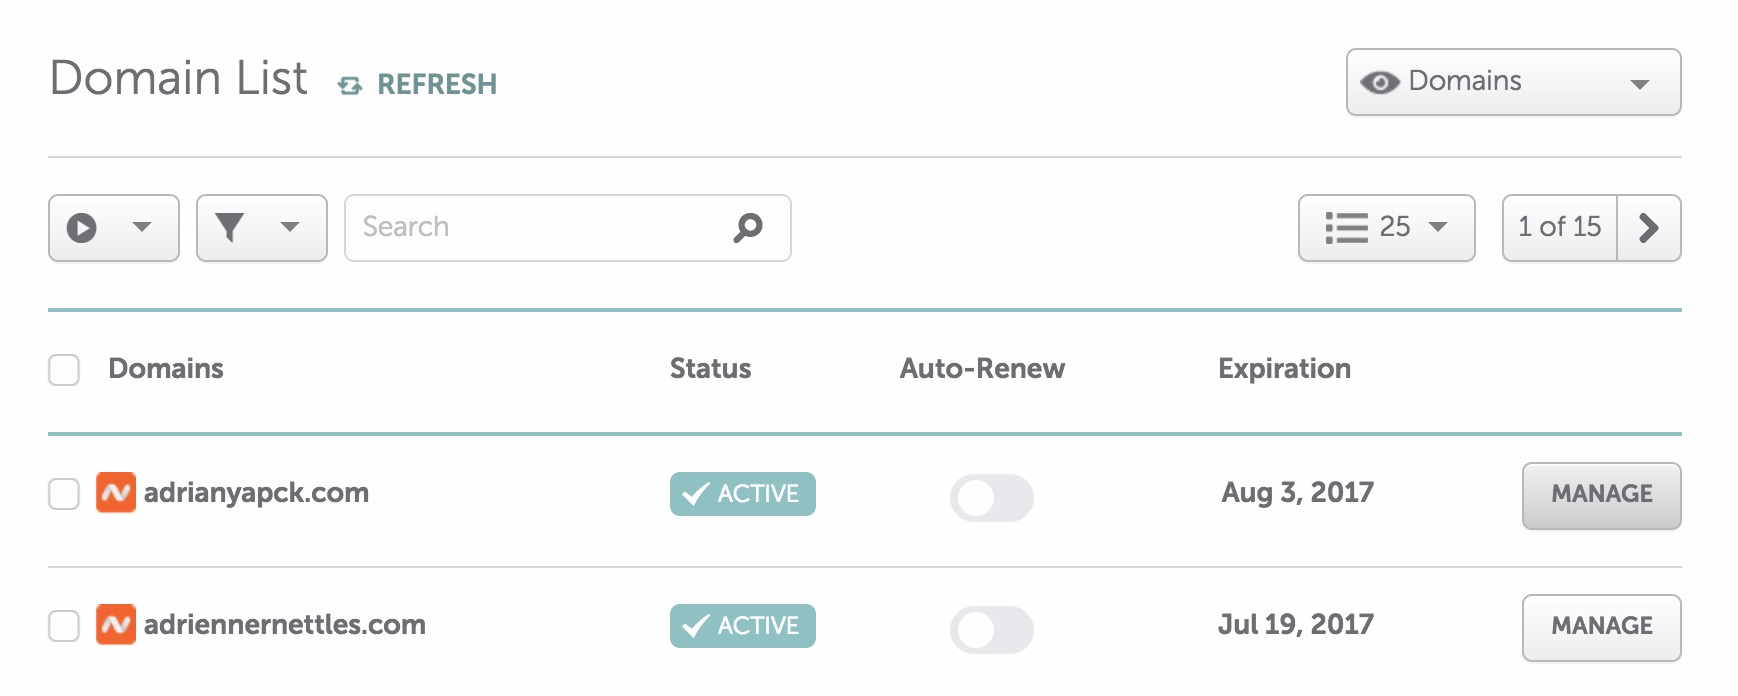This screenshot has height=696, width=1738.
Task: Check the select-all Domains header checkbox
Action: [x=64, y=369]
